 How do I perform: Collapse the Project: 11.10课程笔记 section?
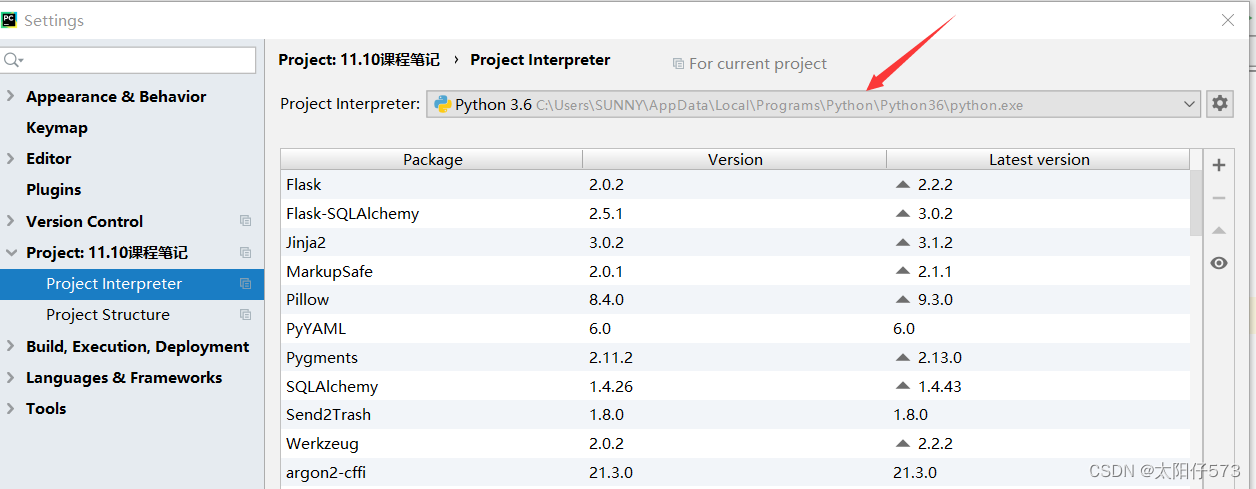click(11, 253)
